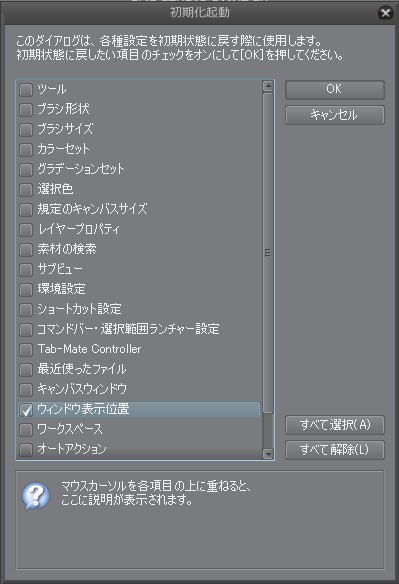Check the グラデーションセット option

[26, 170]
